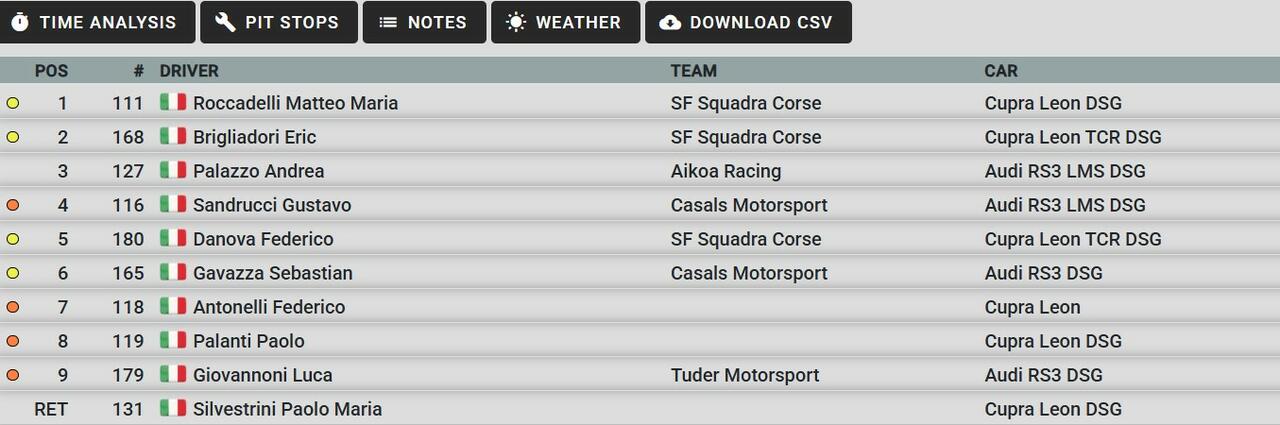Click the stopwatch icon on Time Analysis
This screenshot has height=425, width=1280.
tap(20, 22)
